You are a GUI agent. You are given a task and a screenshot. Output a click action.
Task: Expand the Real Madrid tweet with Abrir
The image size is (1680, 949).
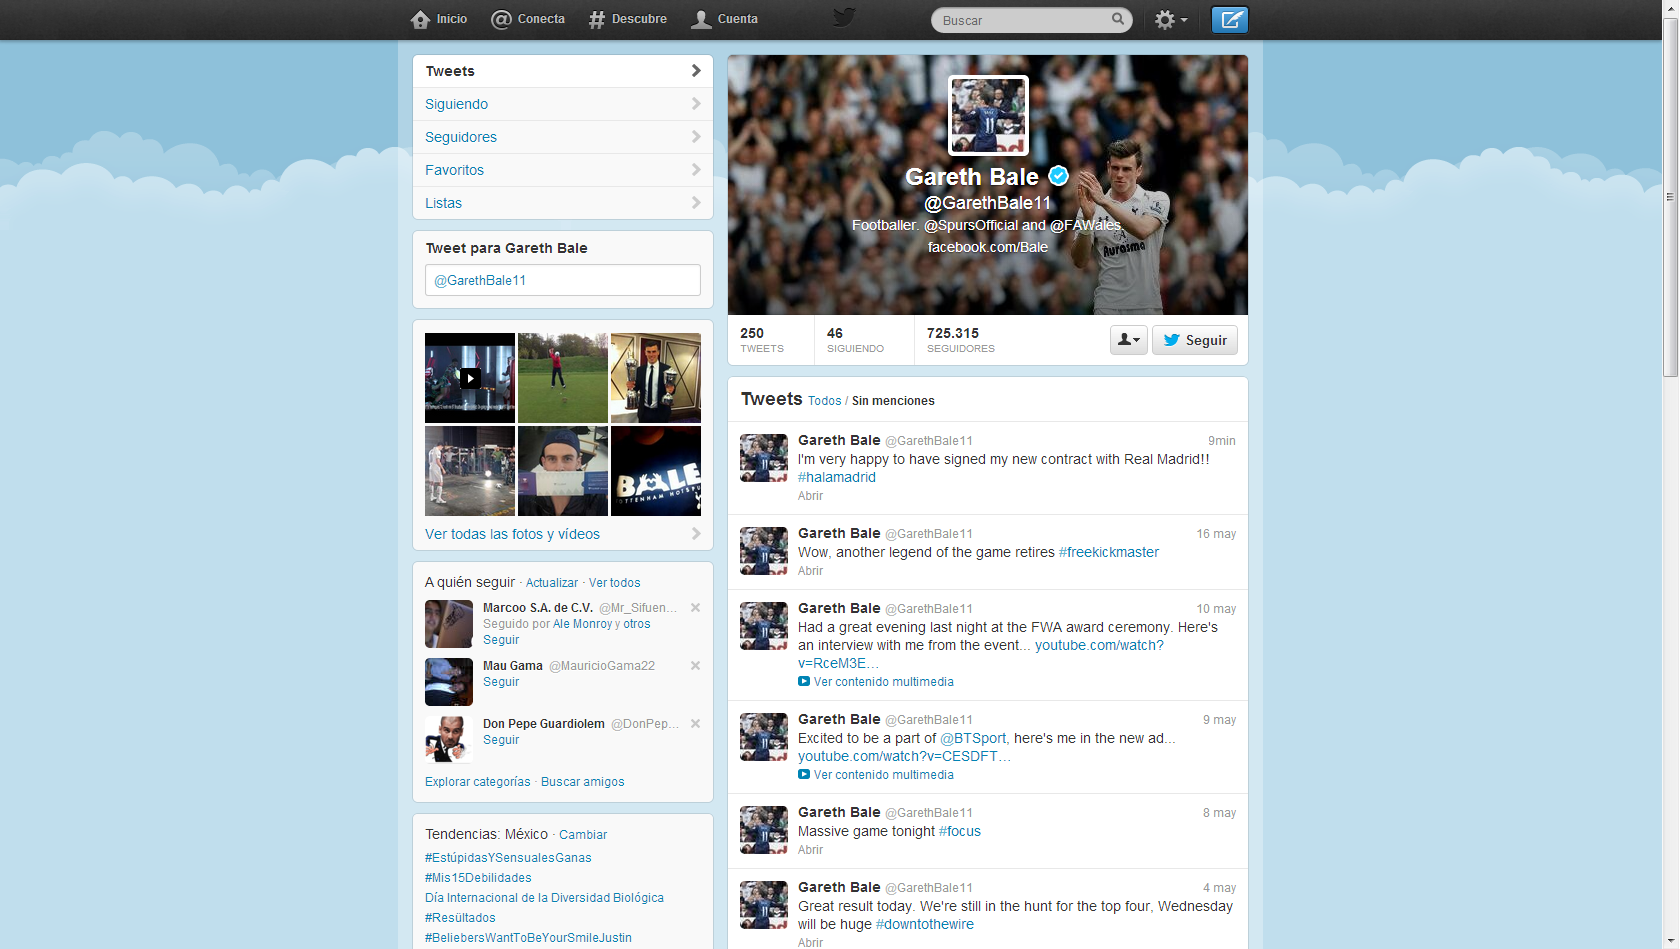[810, 496]
